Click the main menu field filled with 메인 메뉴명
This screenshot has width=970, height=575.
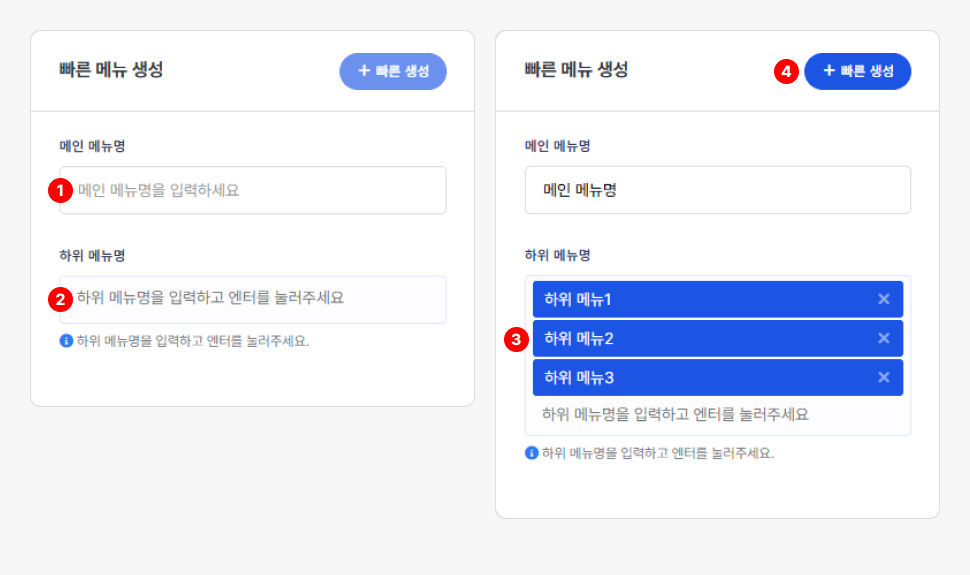pyautogui.click(x=717, y=190)
